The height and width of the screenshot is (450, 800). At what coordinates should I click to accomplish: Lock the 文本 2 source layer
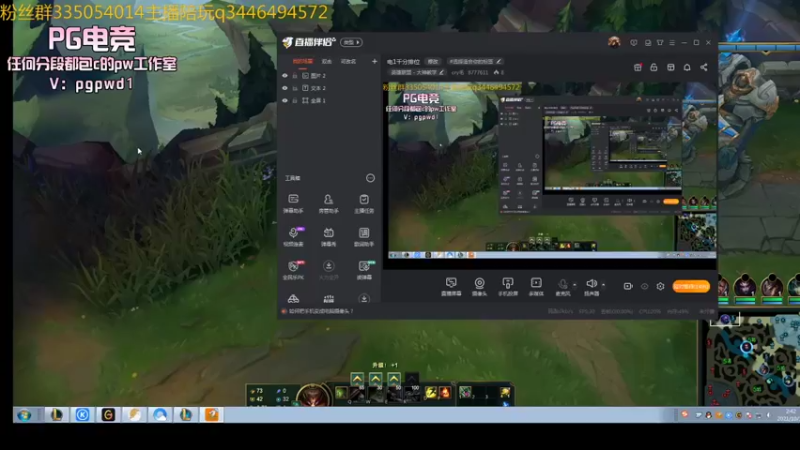pyautogui.click(x=295, y=88)
